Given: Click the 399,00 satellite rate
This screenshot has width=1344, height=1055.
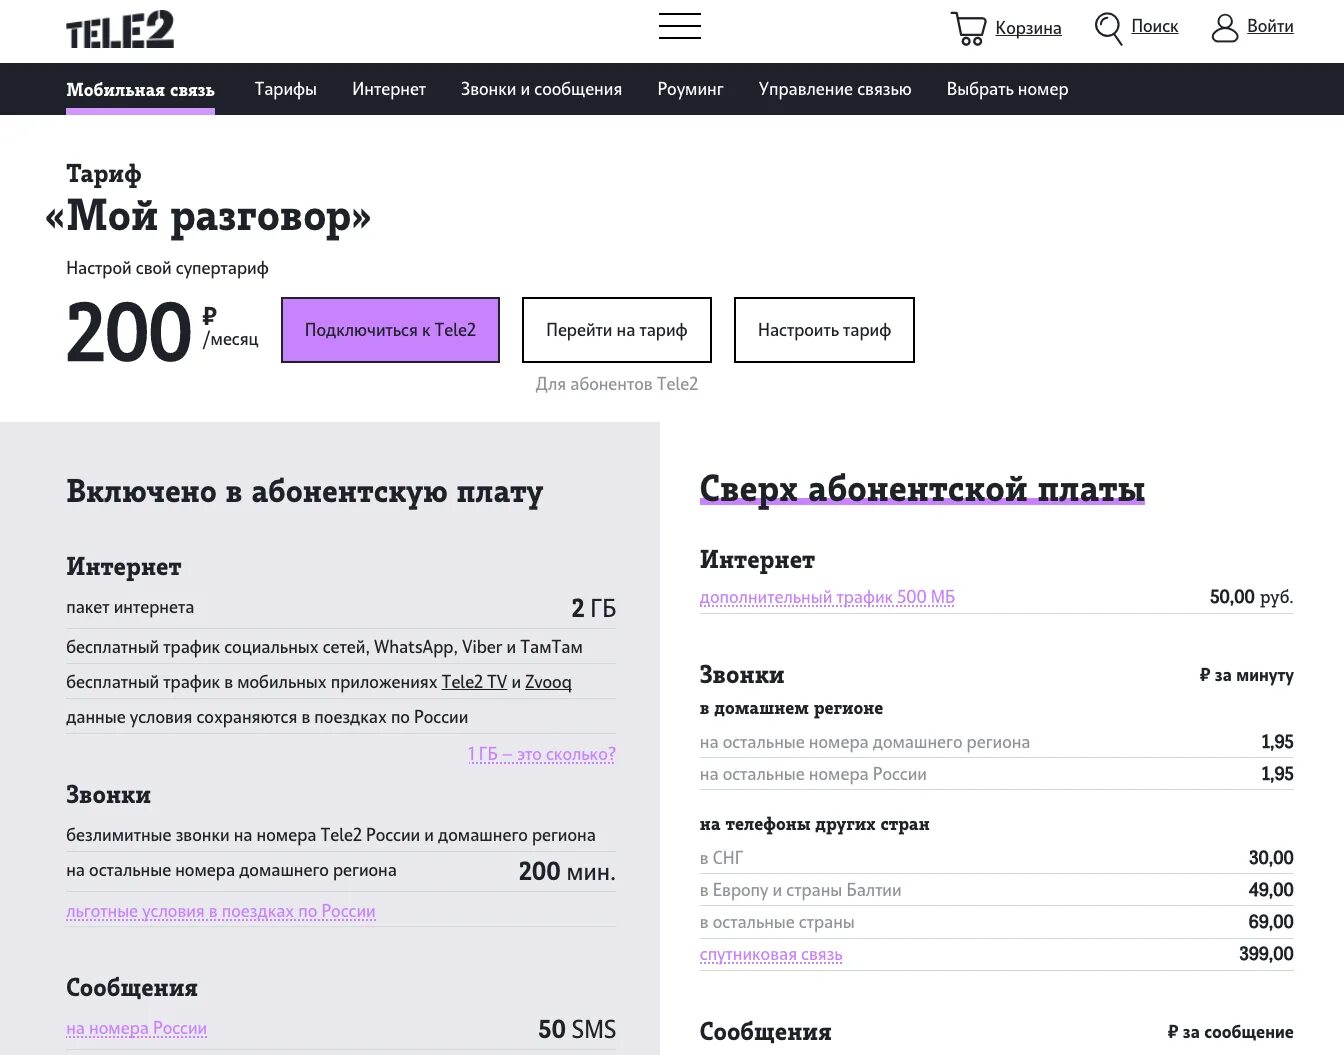Looking at the screenshot, I should [x=1266, y=954].
